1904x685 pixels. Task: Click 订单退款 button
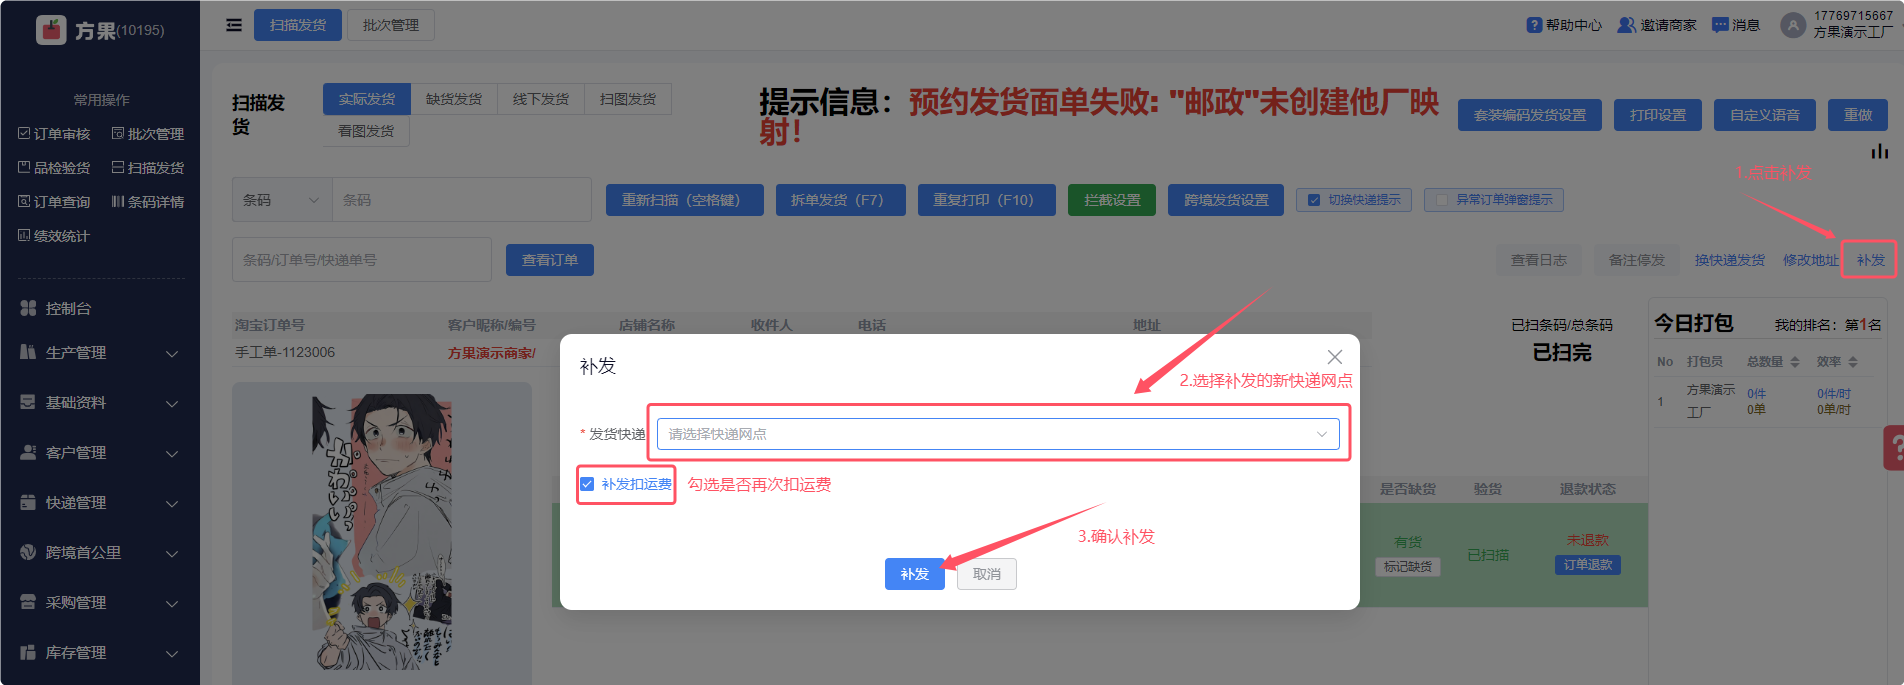(1588, 565)
